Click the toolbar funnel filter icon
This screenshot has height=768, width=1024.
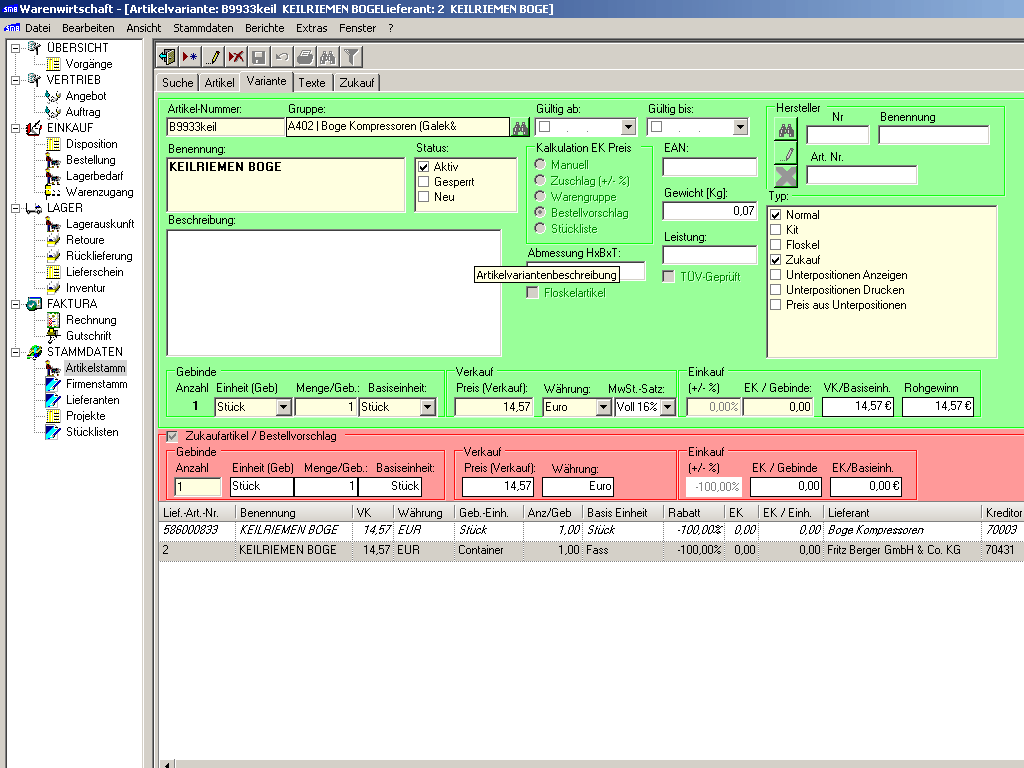point(352,57)
